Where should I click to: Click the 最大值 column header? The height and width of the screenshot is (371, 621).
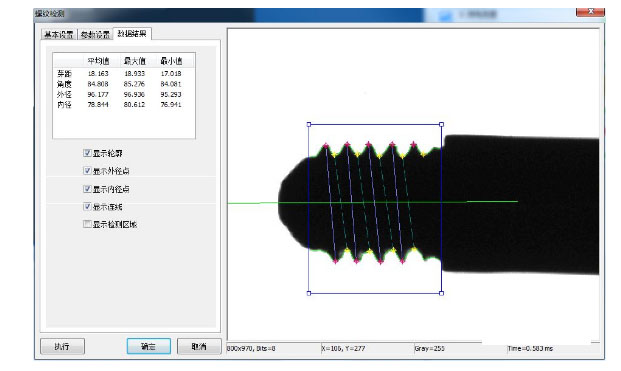tap(135, 61)
